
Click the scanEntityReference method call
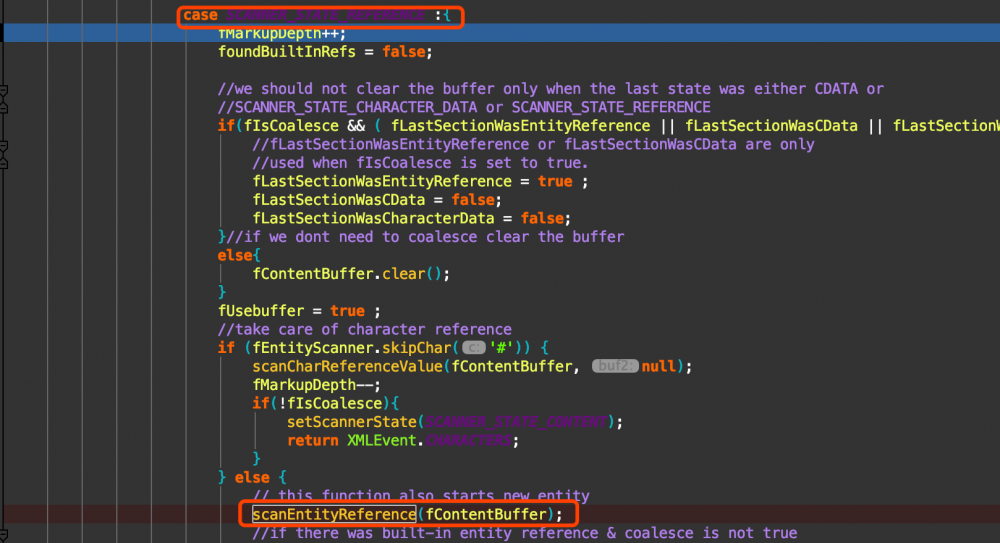[334, 514]
